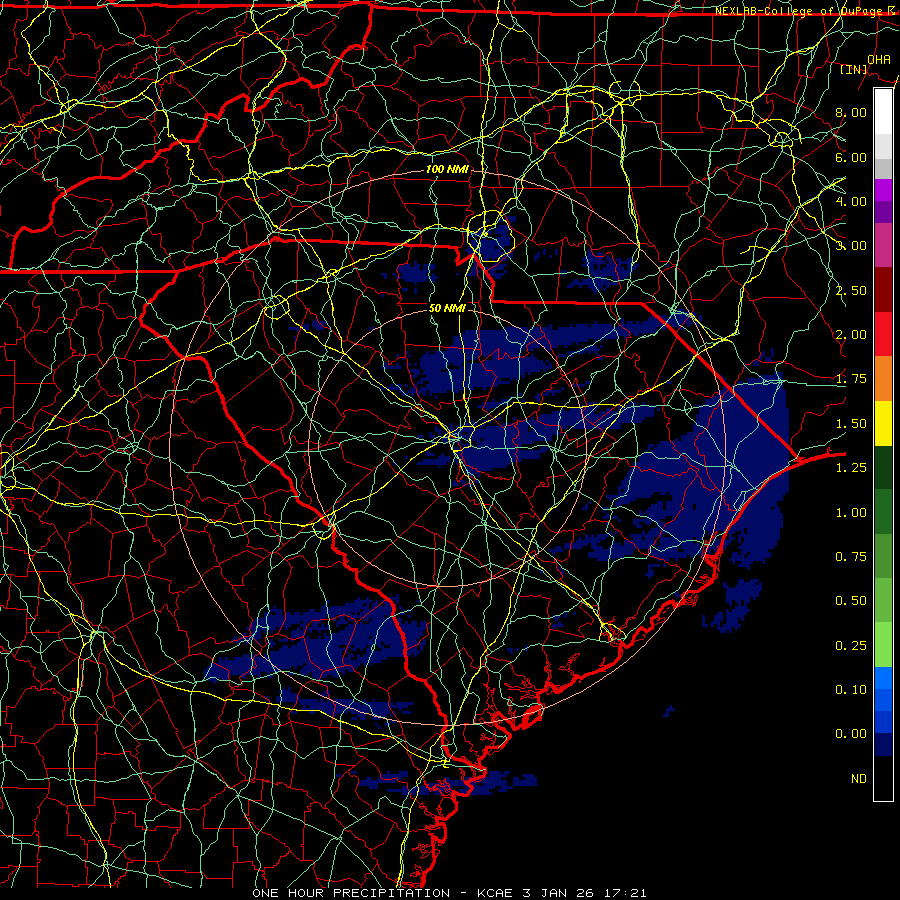The image size is (900, 900).
Task: Click the '[IN]' units label
Action: [854, 69]
